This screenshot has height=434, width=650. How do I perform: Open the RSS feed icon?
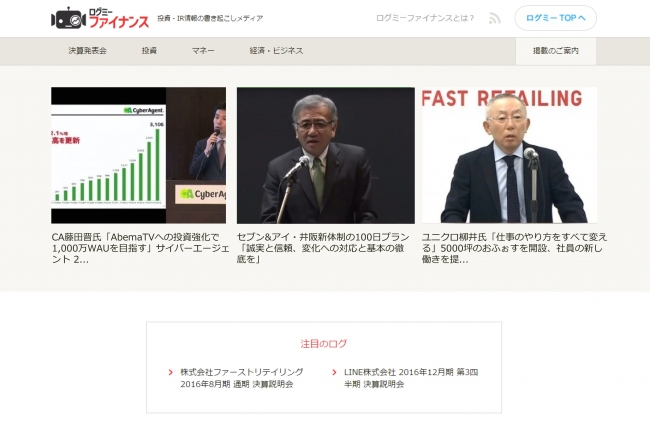coord(495,18)
